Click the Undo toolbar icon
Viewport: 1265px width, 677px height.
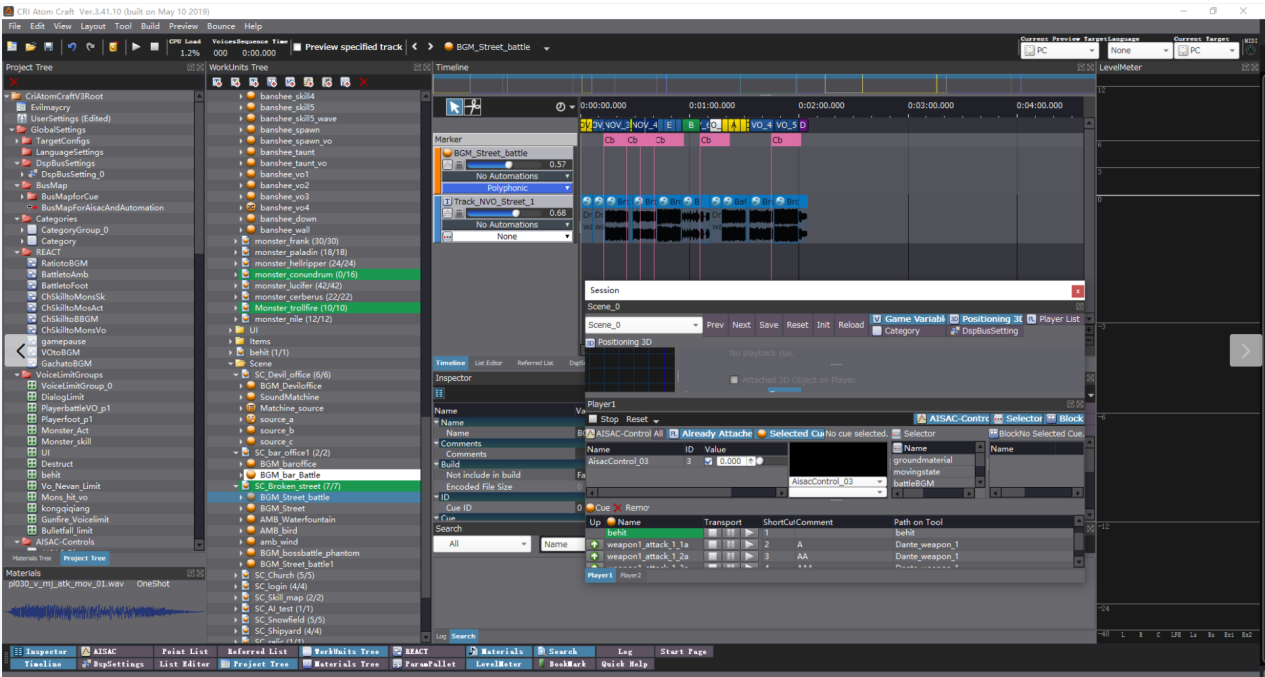coord(72,47)
